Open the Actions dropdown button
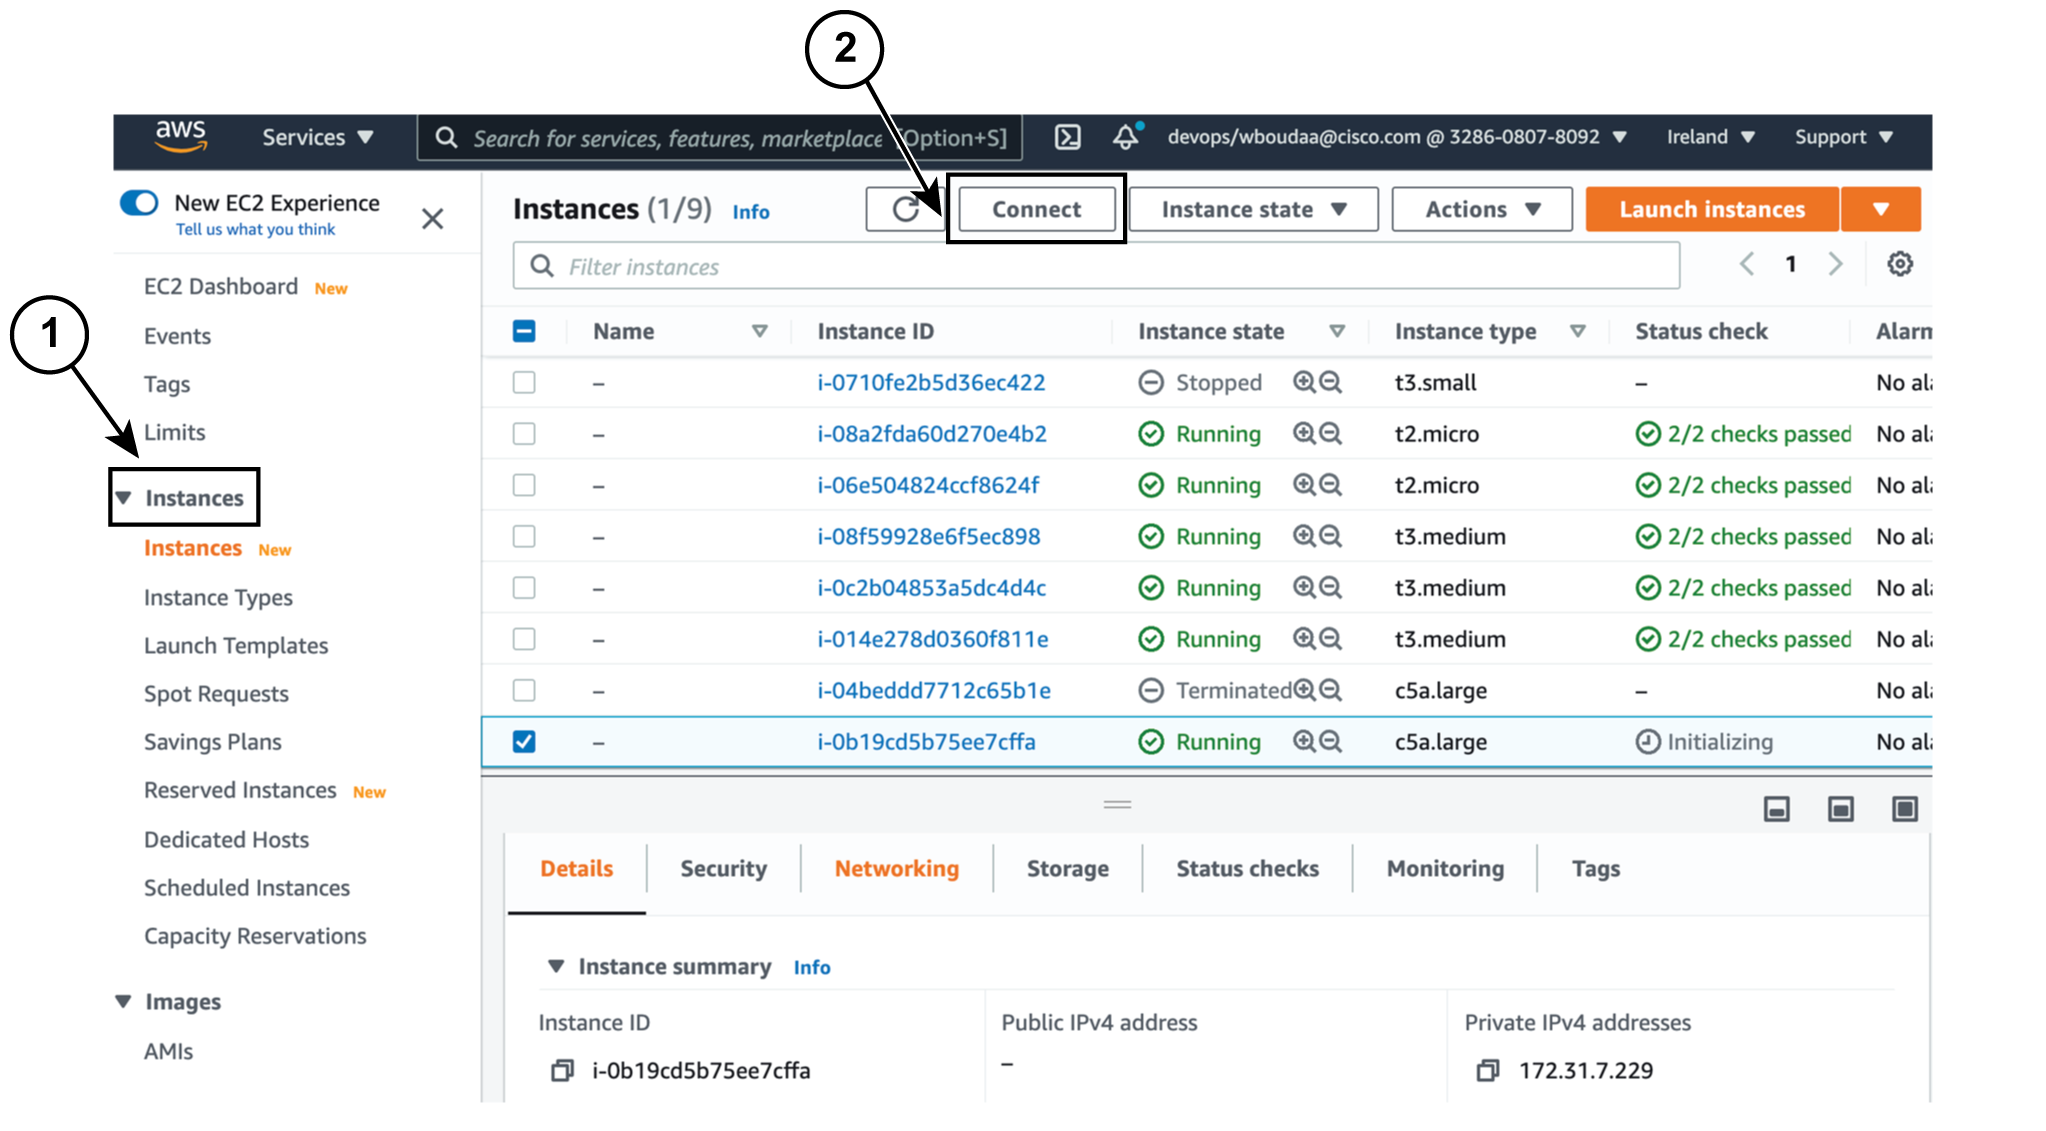2046x1131 pixels. coord(1482,209)
